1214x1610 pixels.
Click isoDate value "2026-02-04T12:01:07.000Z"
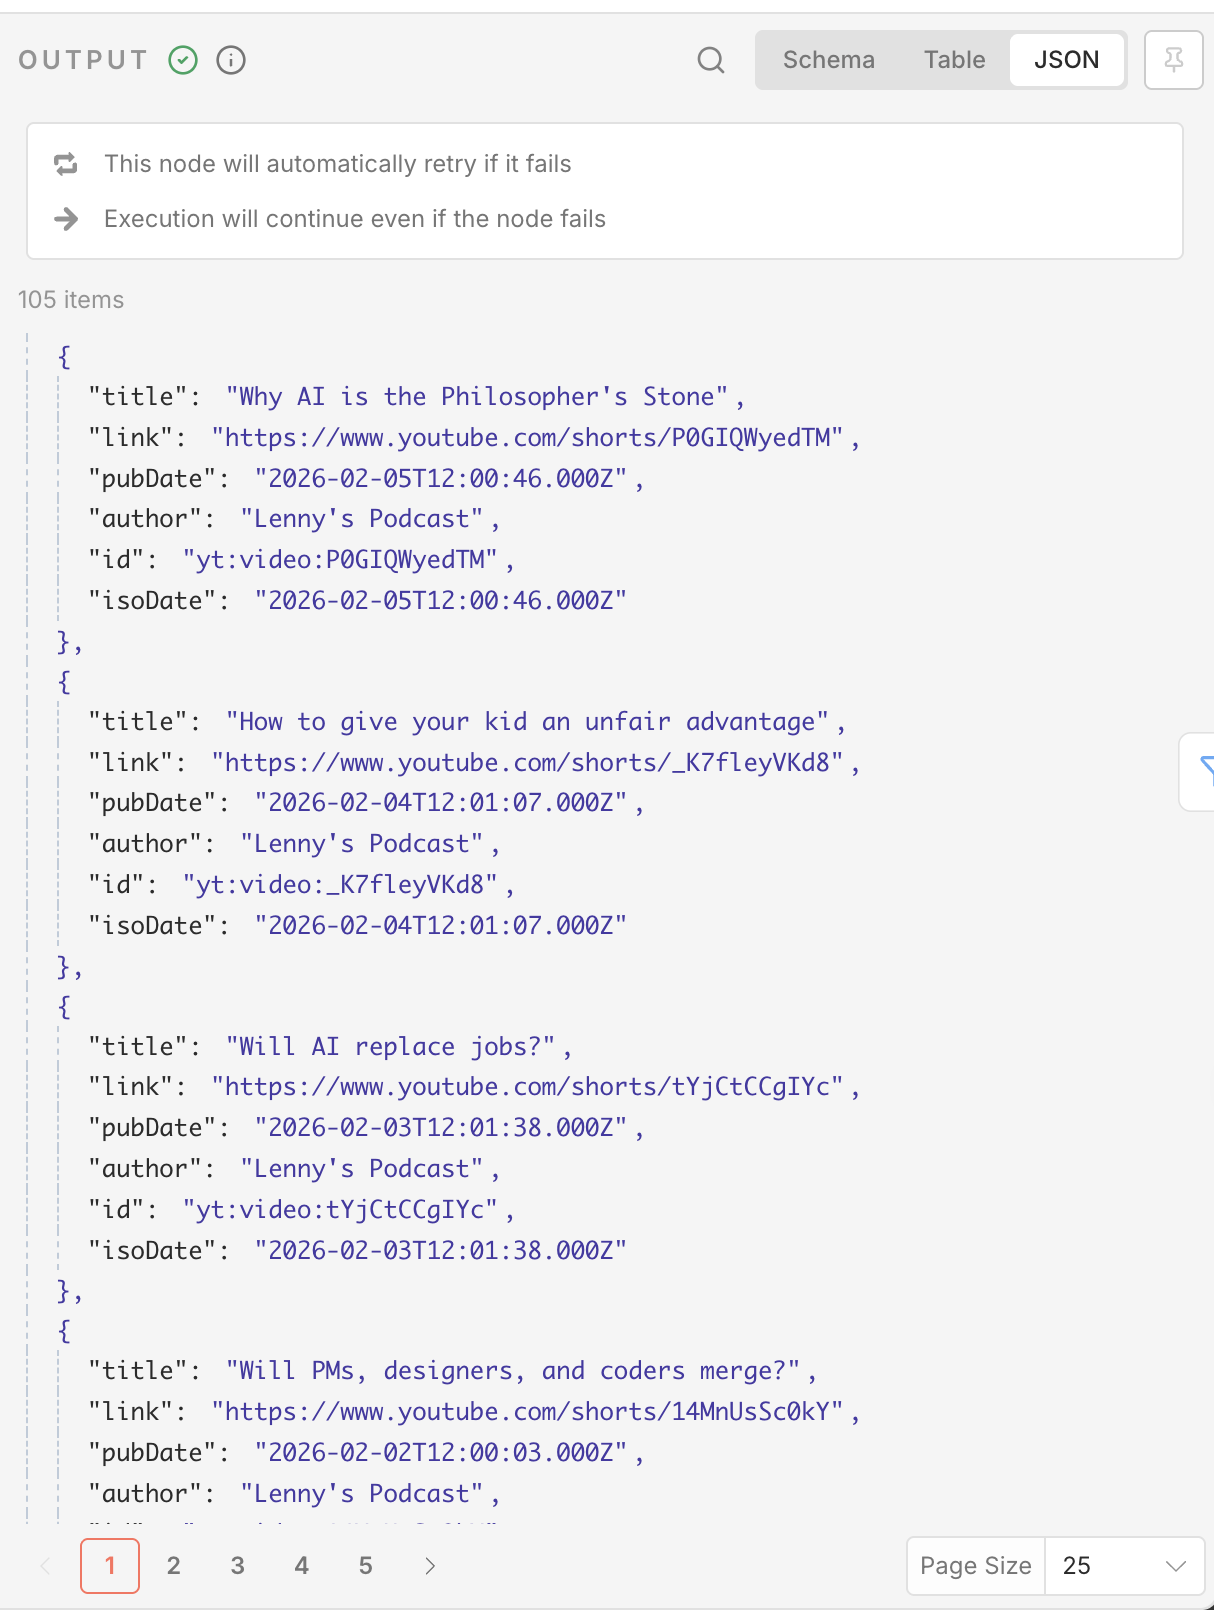coord(441,926)
